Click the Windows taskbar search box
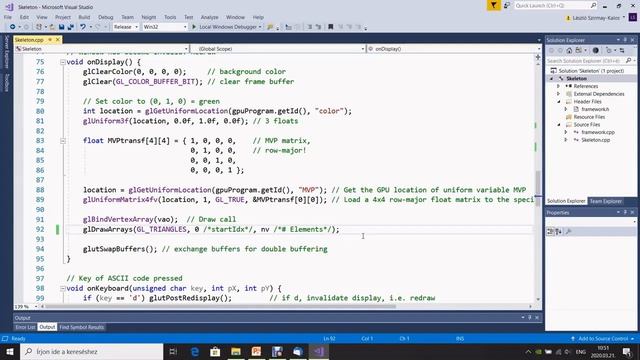Viewport: 640px width, 360px height. [x=91, y=351]
